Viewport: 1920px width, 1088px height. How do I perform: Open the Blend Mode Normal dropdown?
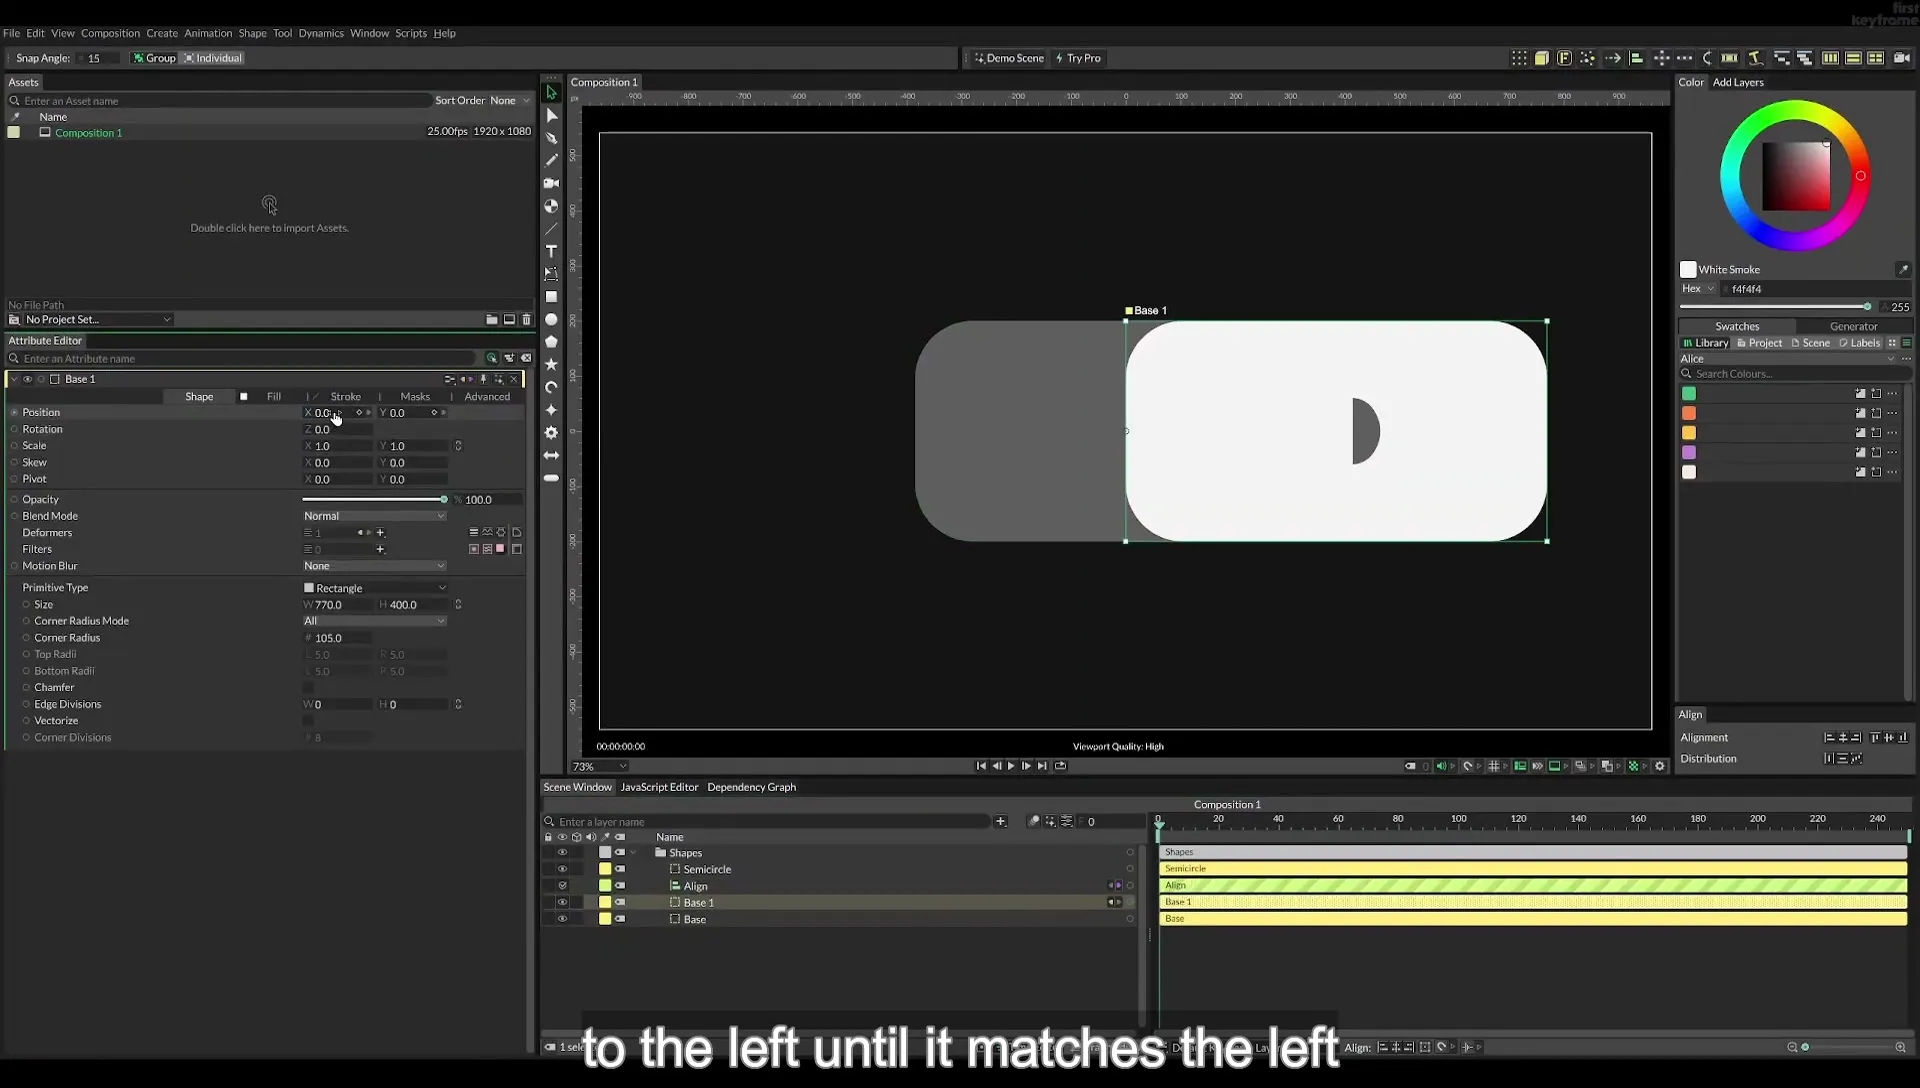coord(374,516)
